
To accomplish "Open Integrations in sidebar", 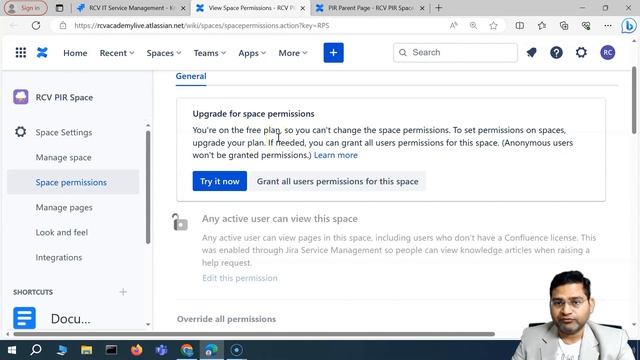I will tap(59, 257).
